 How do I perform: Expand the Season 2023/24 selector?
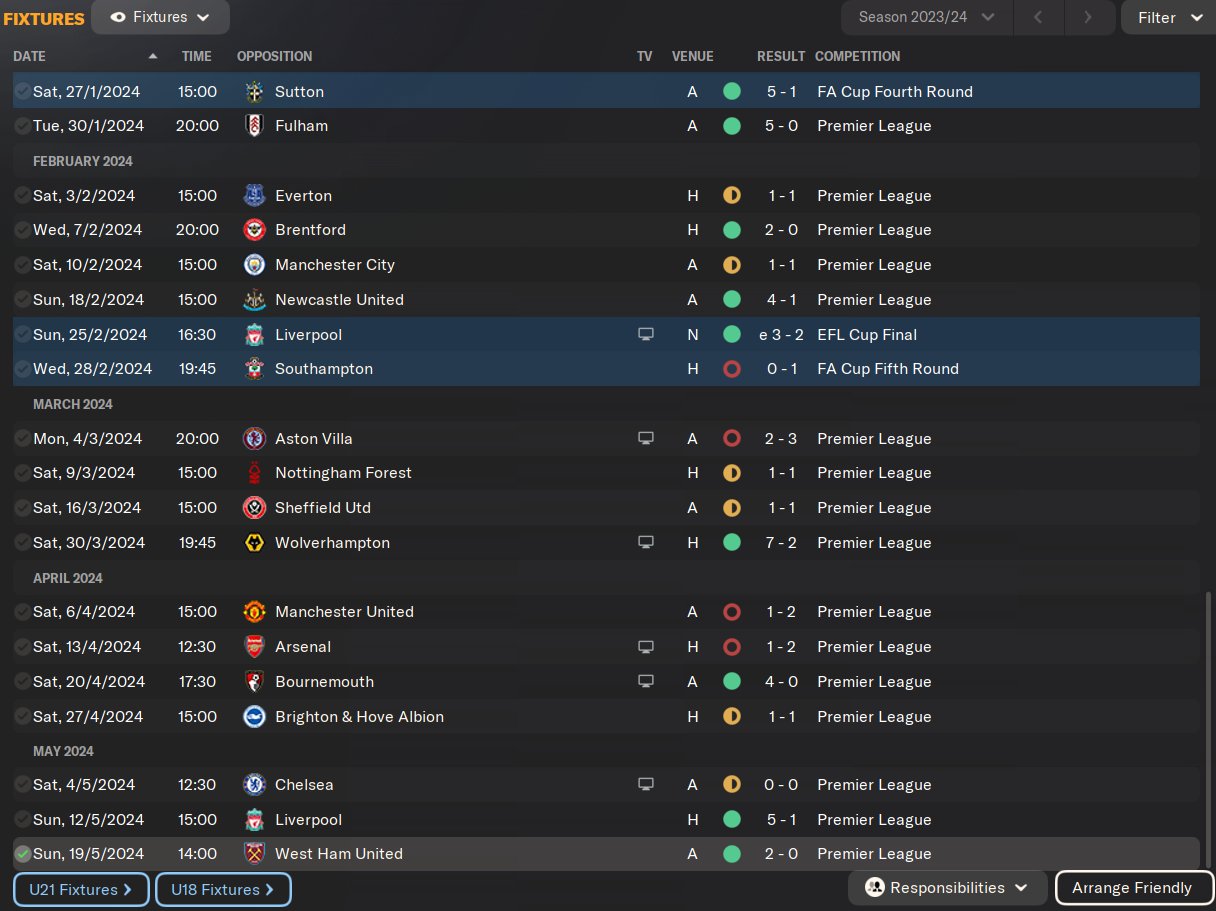[x=927, y=17]
